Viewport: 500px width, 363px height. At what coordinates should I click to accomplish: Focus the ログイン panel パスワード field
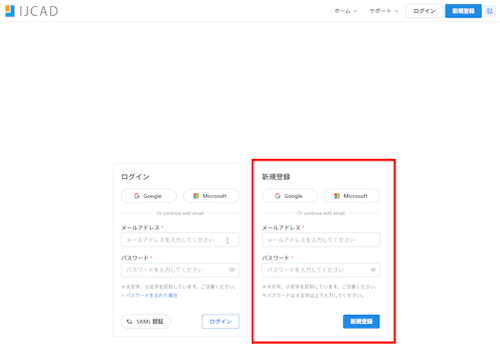click(180, 270)
